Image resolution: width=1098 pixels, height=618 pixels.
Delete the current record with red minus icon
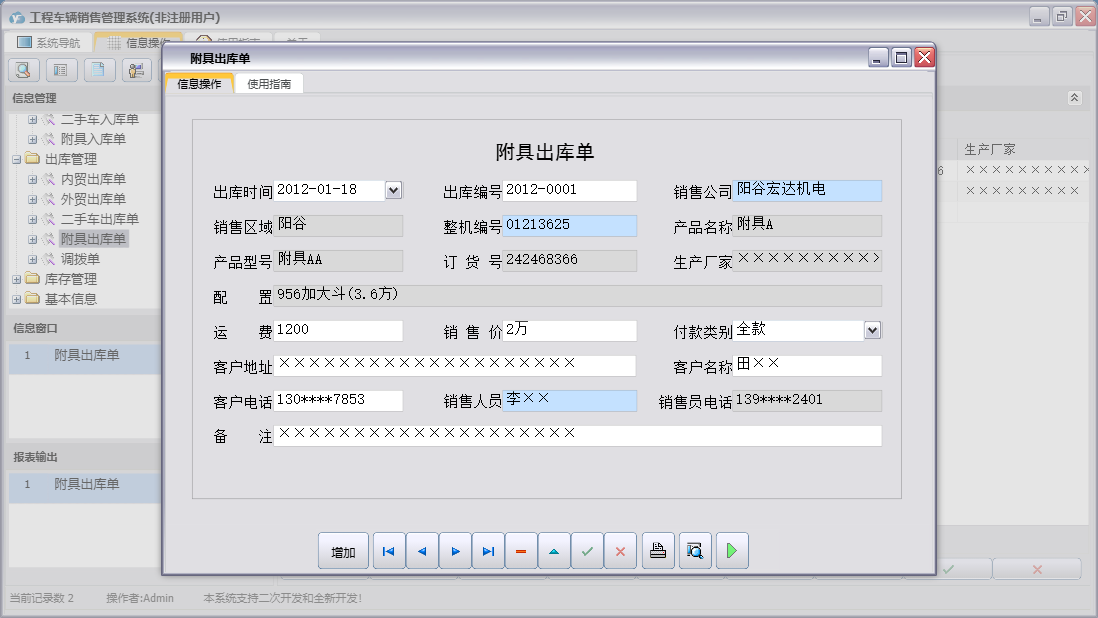[x=520, y=550]
